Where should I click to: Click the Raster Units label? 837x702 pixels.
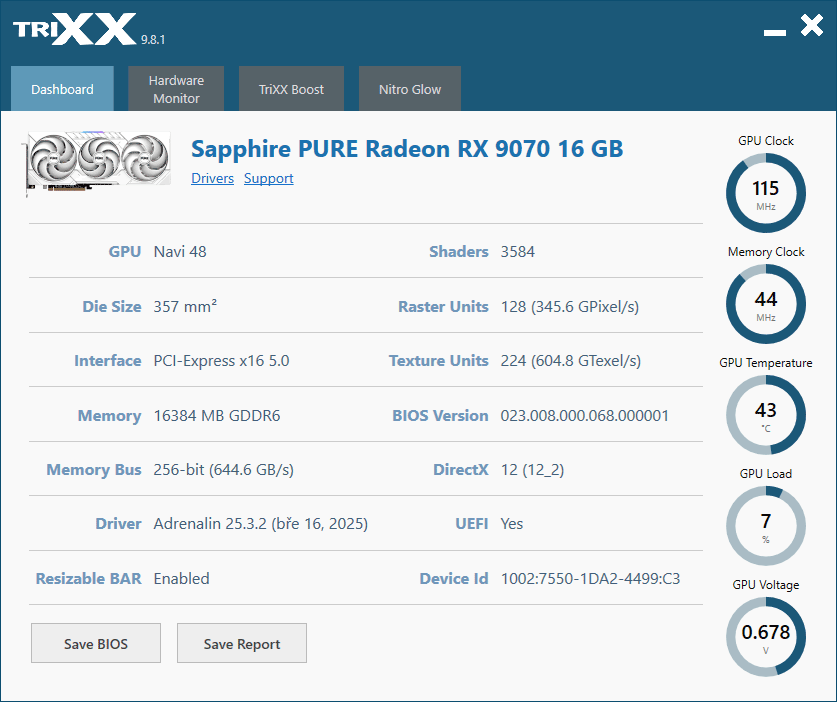(x=444, y=306)
